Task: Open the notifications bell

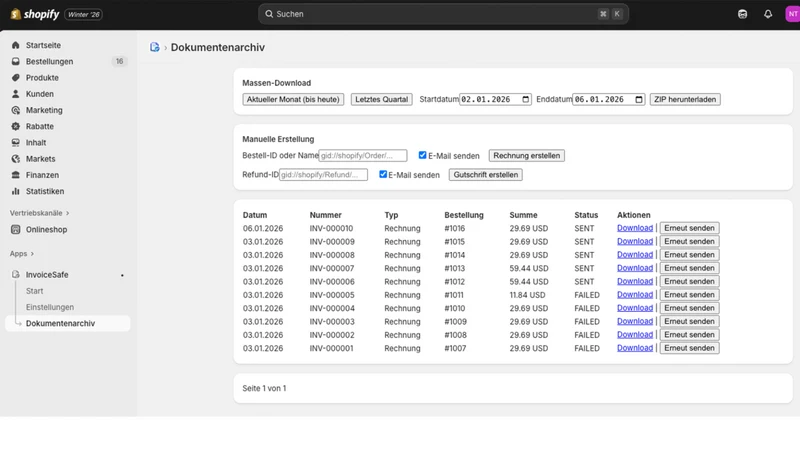Action: coord(768,14)
